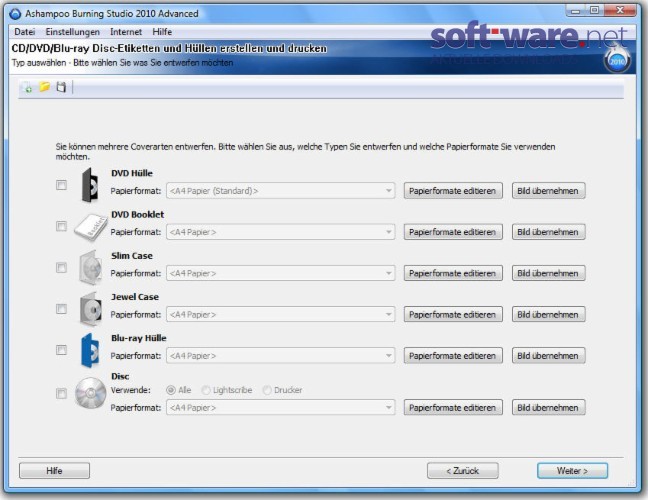The height and width of the screenshot is (500, 648).
Task: Minimize the Ashampoo Burning Studio window
Action: (576, 10)
